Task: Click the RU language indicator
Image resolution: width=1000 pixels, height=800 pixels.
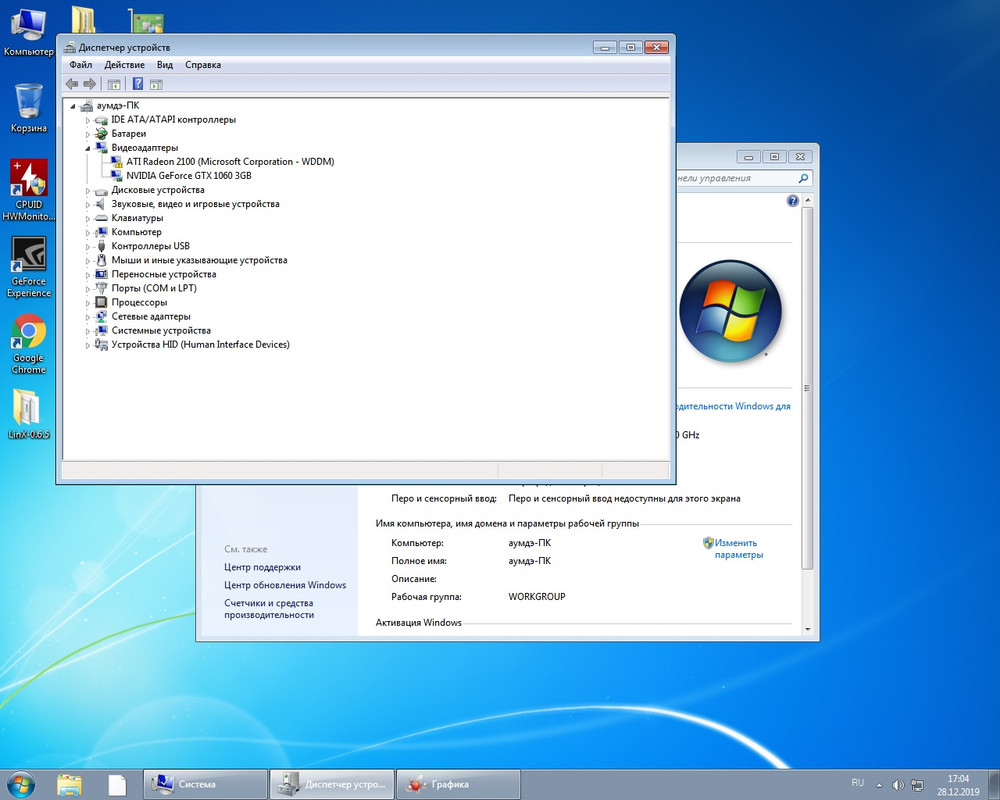Action: point(858,783)
